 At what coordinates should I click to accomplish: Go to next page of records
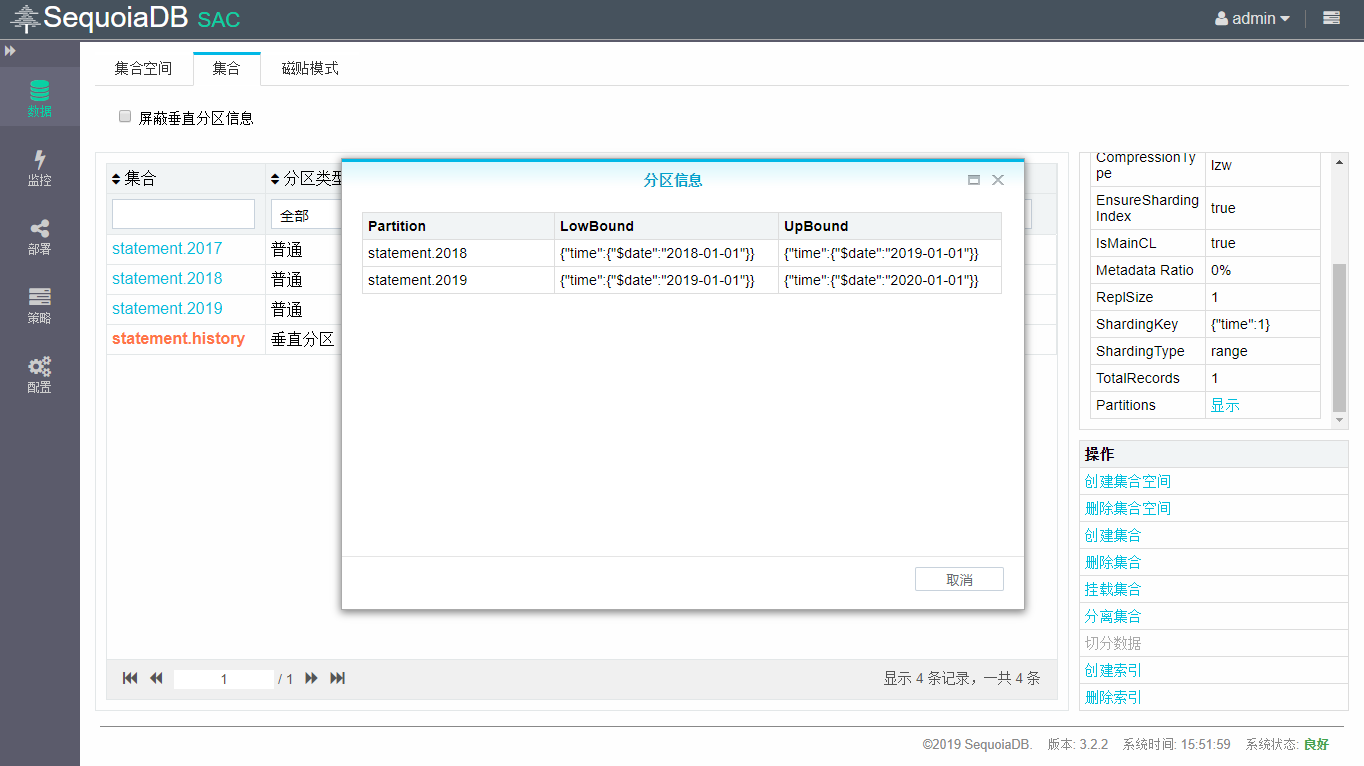311,678
